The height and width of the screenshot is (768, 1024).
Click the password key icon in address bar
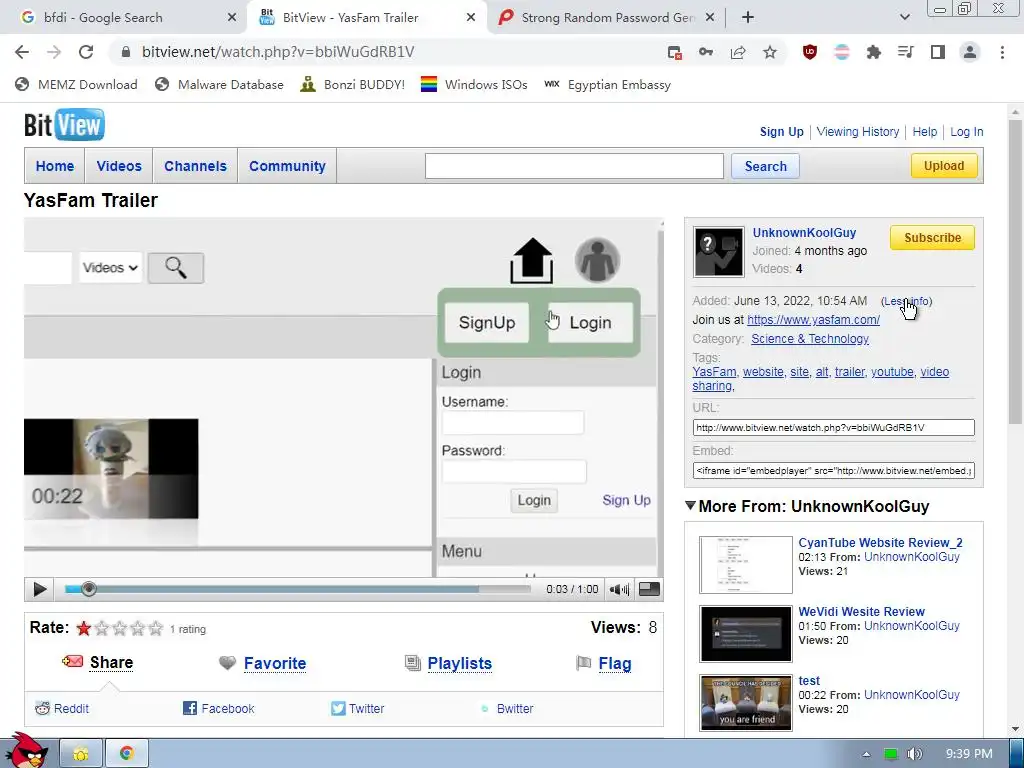pos(706,52)
